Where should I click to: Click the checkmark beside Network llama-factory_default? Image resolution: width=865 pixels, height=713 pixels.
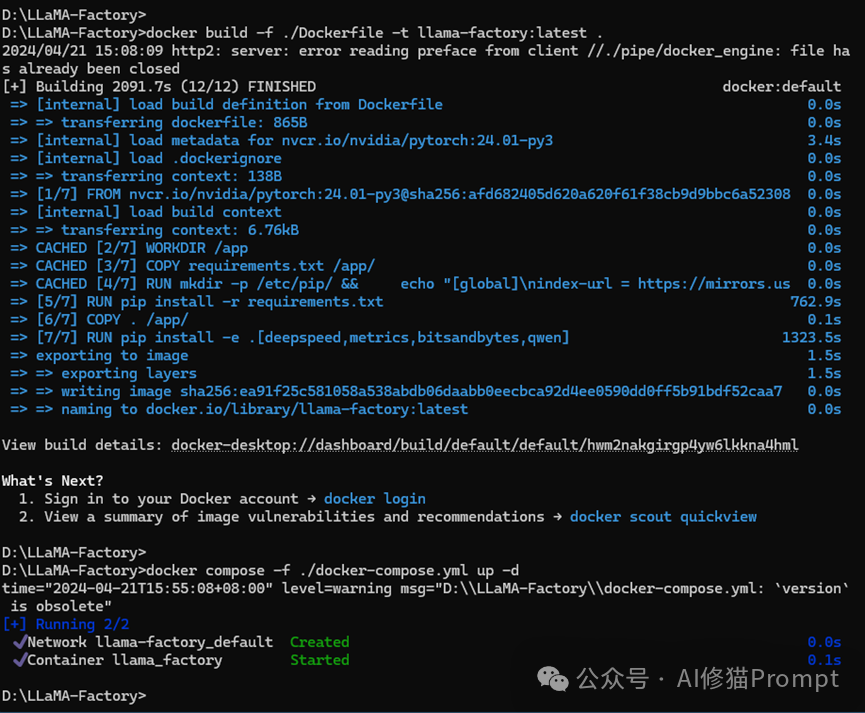[19, 642]
